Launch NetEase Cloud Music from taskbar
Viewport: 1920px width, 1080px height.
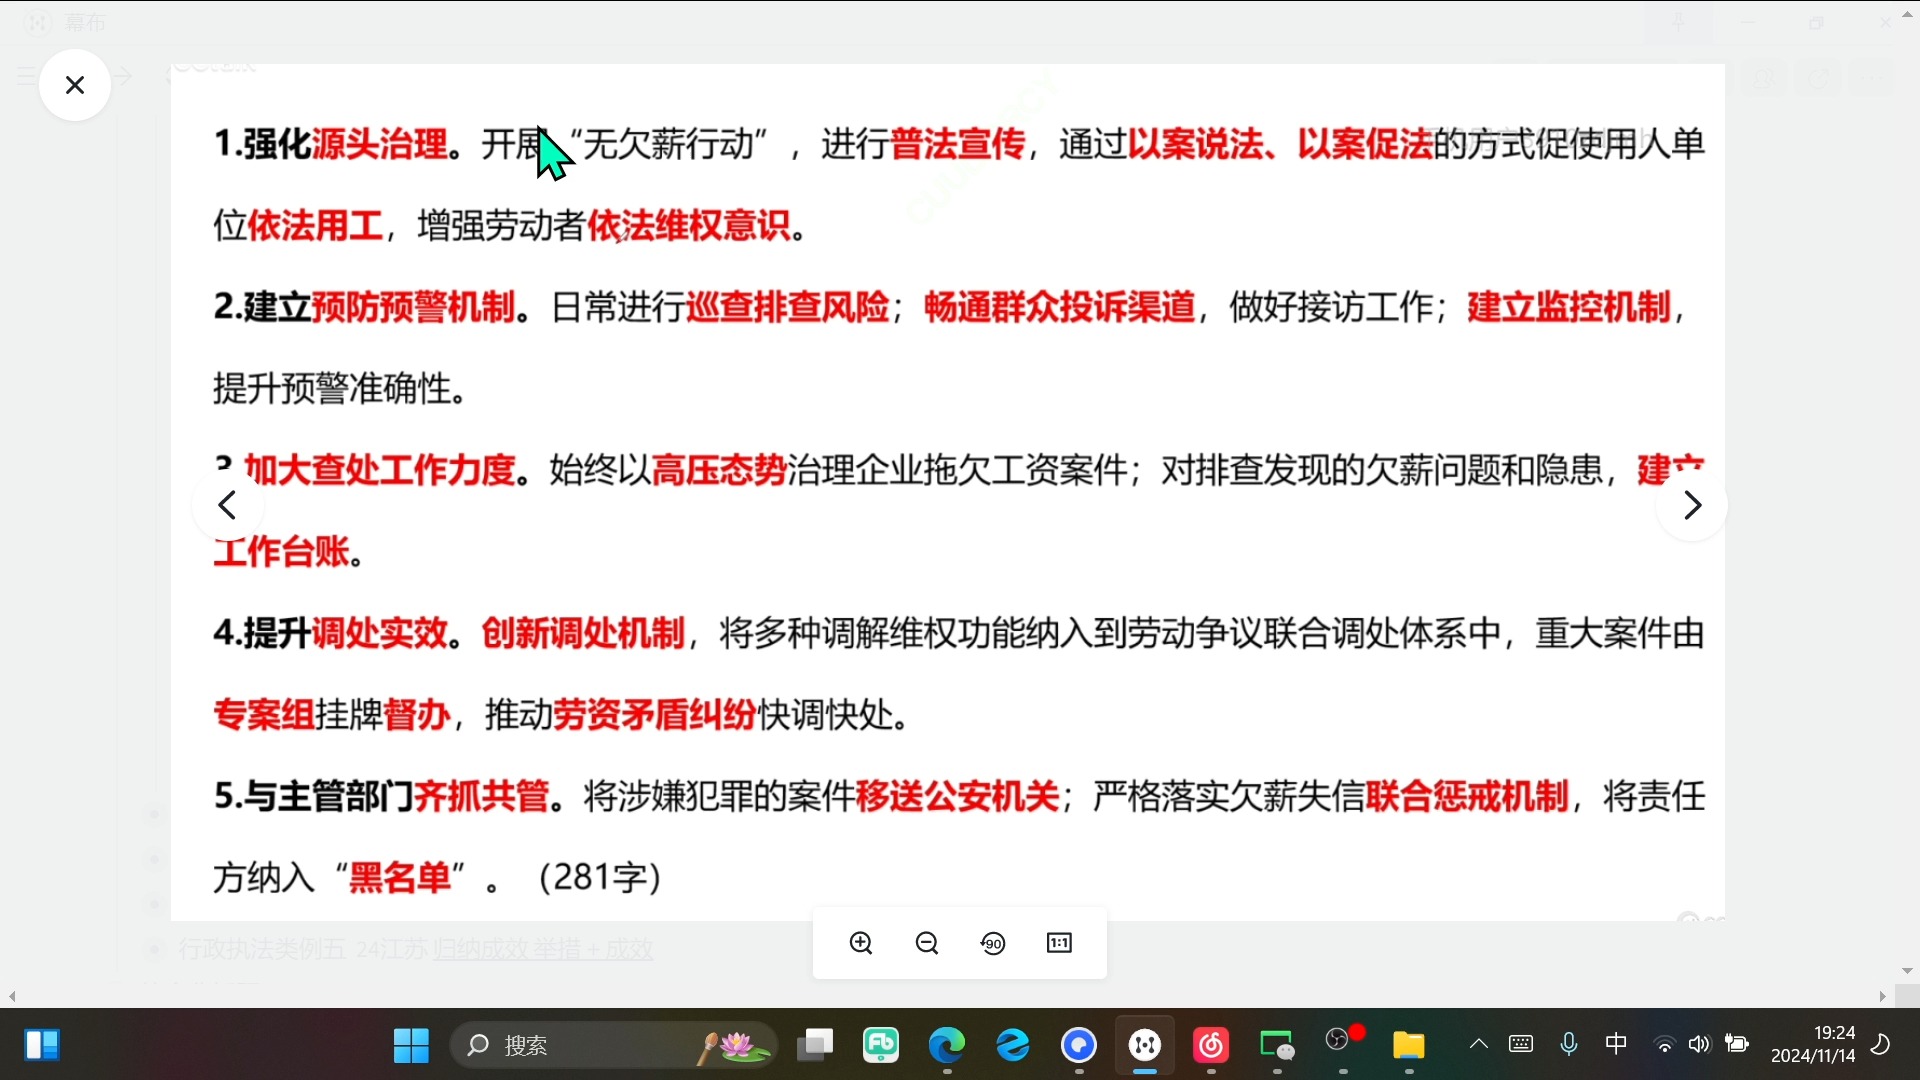coord(1211,1046)
